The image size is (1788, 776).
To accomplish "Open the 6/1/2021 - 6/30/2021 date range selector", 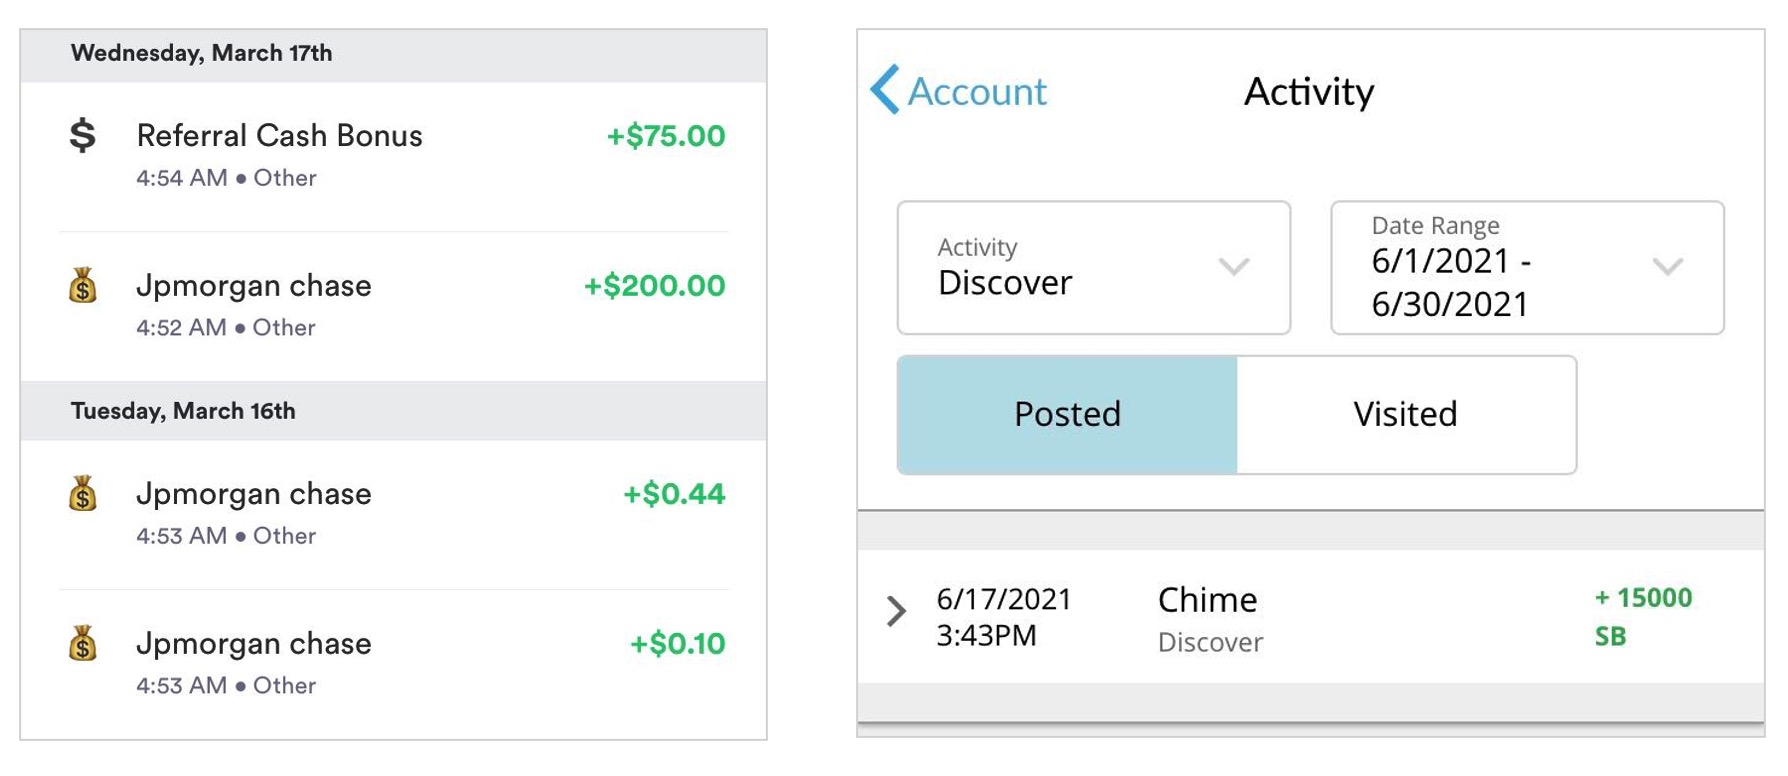I will point(1527,268).
